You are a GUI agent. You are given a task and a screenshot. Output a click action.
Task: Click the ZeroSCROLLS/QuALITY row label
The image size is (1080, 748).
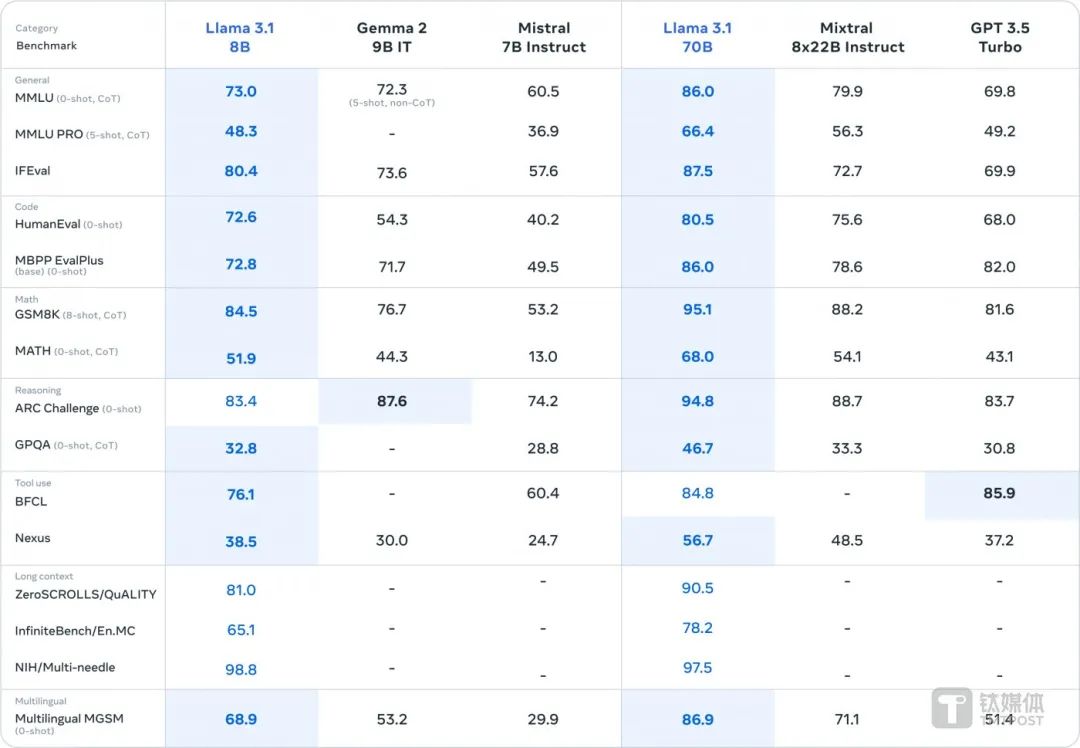tap(86, 594)
